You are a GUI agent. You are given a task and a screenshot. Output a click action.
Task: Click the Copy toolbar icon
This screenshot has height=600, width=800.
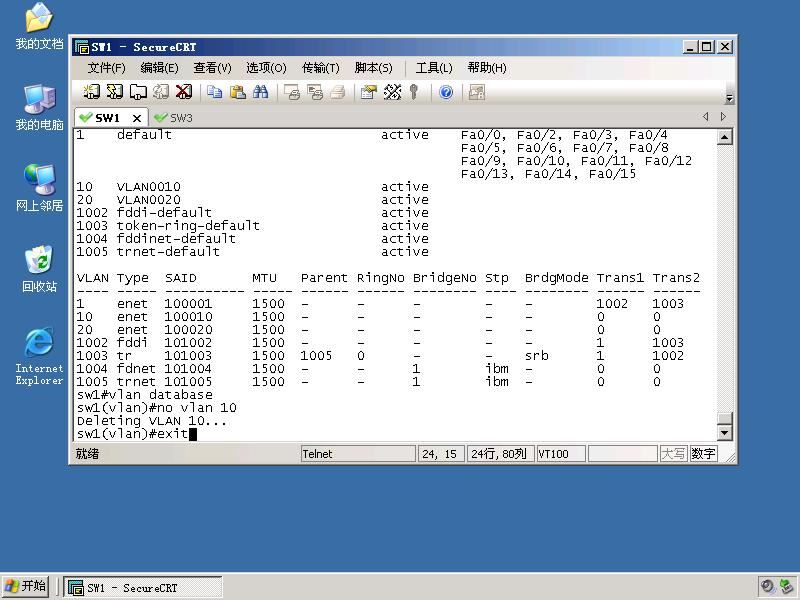(x=214, y=92)
